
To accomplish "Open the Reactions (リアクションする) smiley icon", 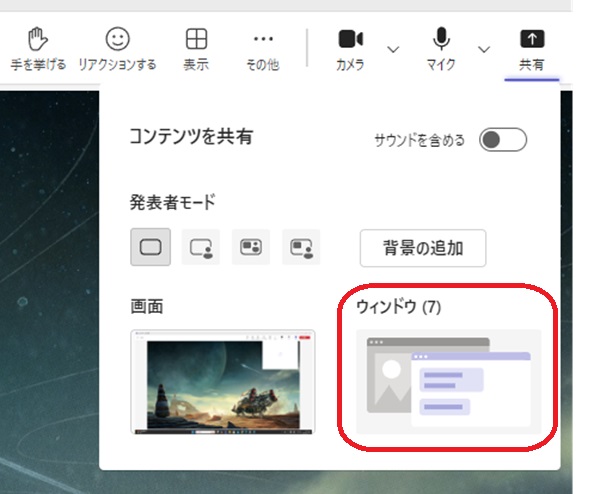I will 118,40.
